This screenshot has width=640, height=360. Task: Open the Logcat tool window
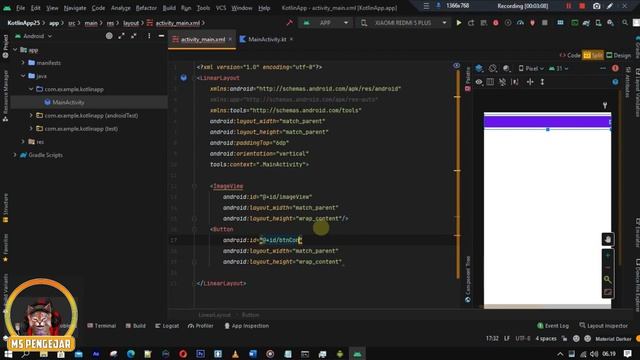point(167,326)
